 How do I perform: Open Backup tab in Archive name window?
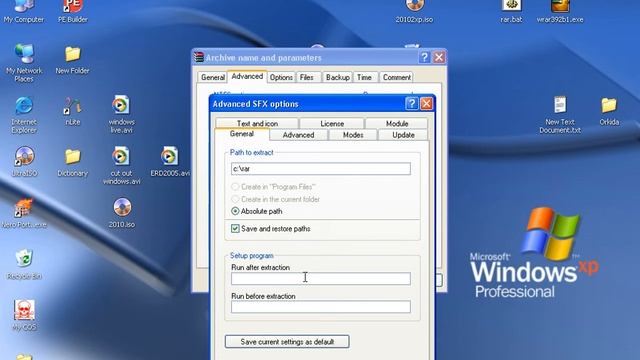pyautogui.click(x=338, y=77)
